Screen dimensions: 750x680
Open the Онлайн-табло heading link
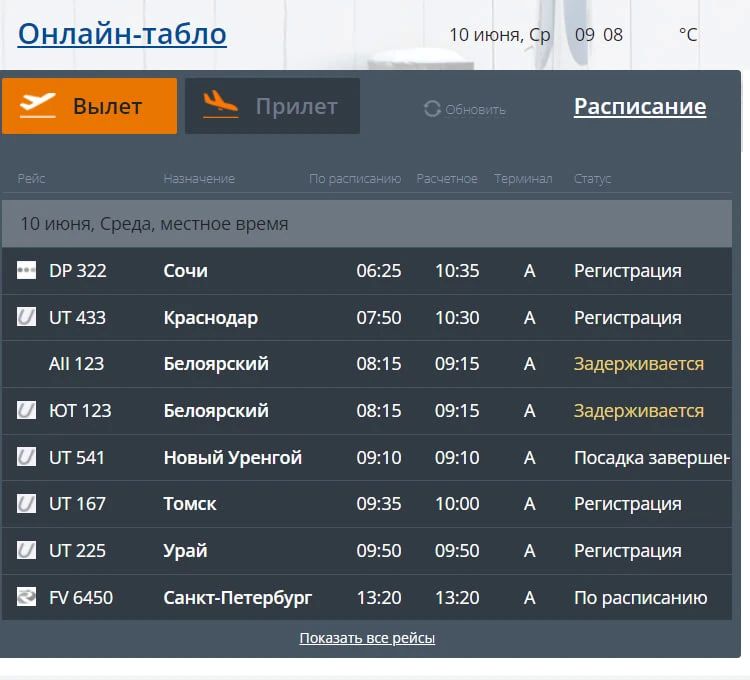pyautogui.click(x=122, y=34)
